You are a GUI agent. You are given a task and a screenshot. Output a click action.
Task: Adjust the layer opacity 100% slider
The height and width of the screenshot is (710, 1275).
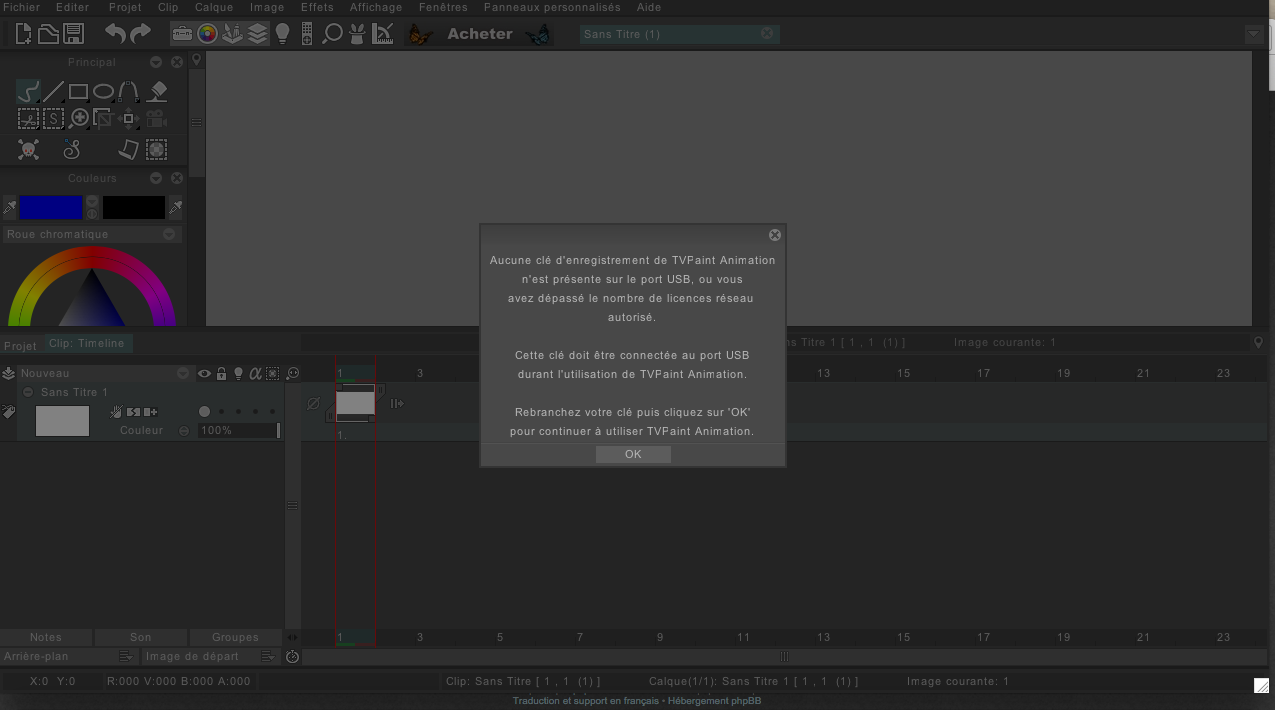[x=239, y=430]
